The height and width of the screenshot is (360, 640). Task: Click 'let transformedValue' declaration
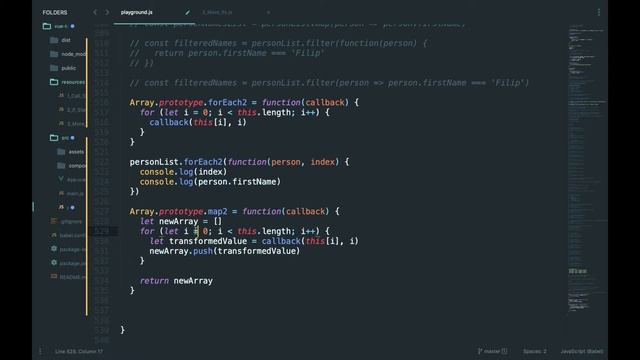[x=198, y=241]
